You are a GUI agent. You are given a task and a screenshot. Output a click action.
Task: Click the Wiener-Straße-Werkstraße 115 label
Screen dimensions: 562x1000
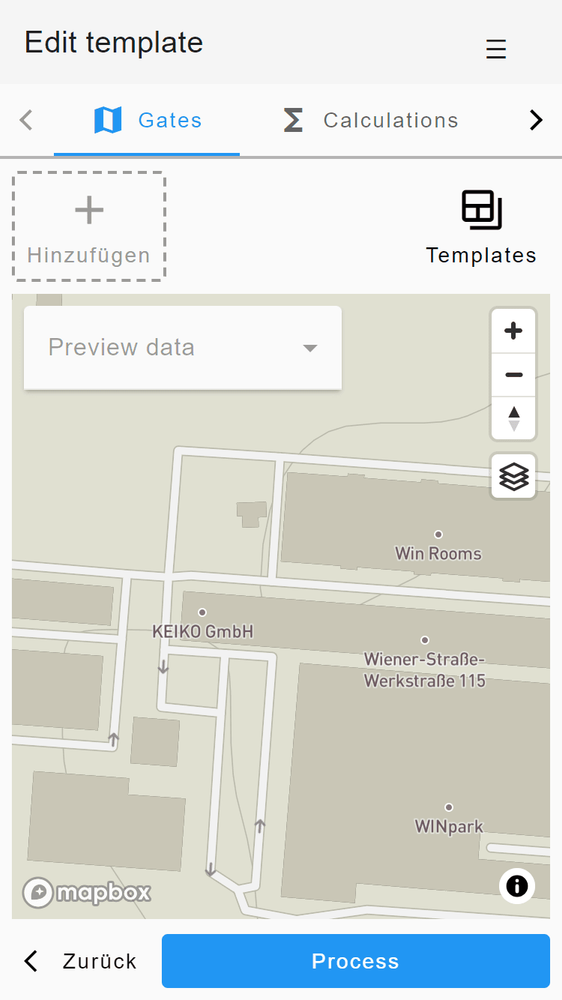point(425,670)
